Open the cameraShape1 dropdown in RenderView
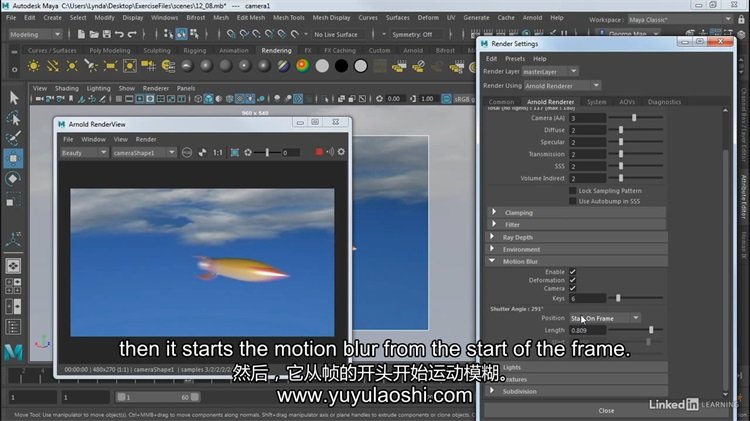This screenshot has width=750, height=421. tap(144, 153)
